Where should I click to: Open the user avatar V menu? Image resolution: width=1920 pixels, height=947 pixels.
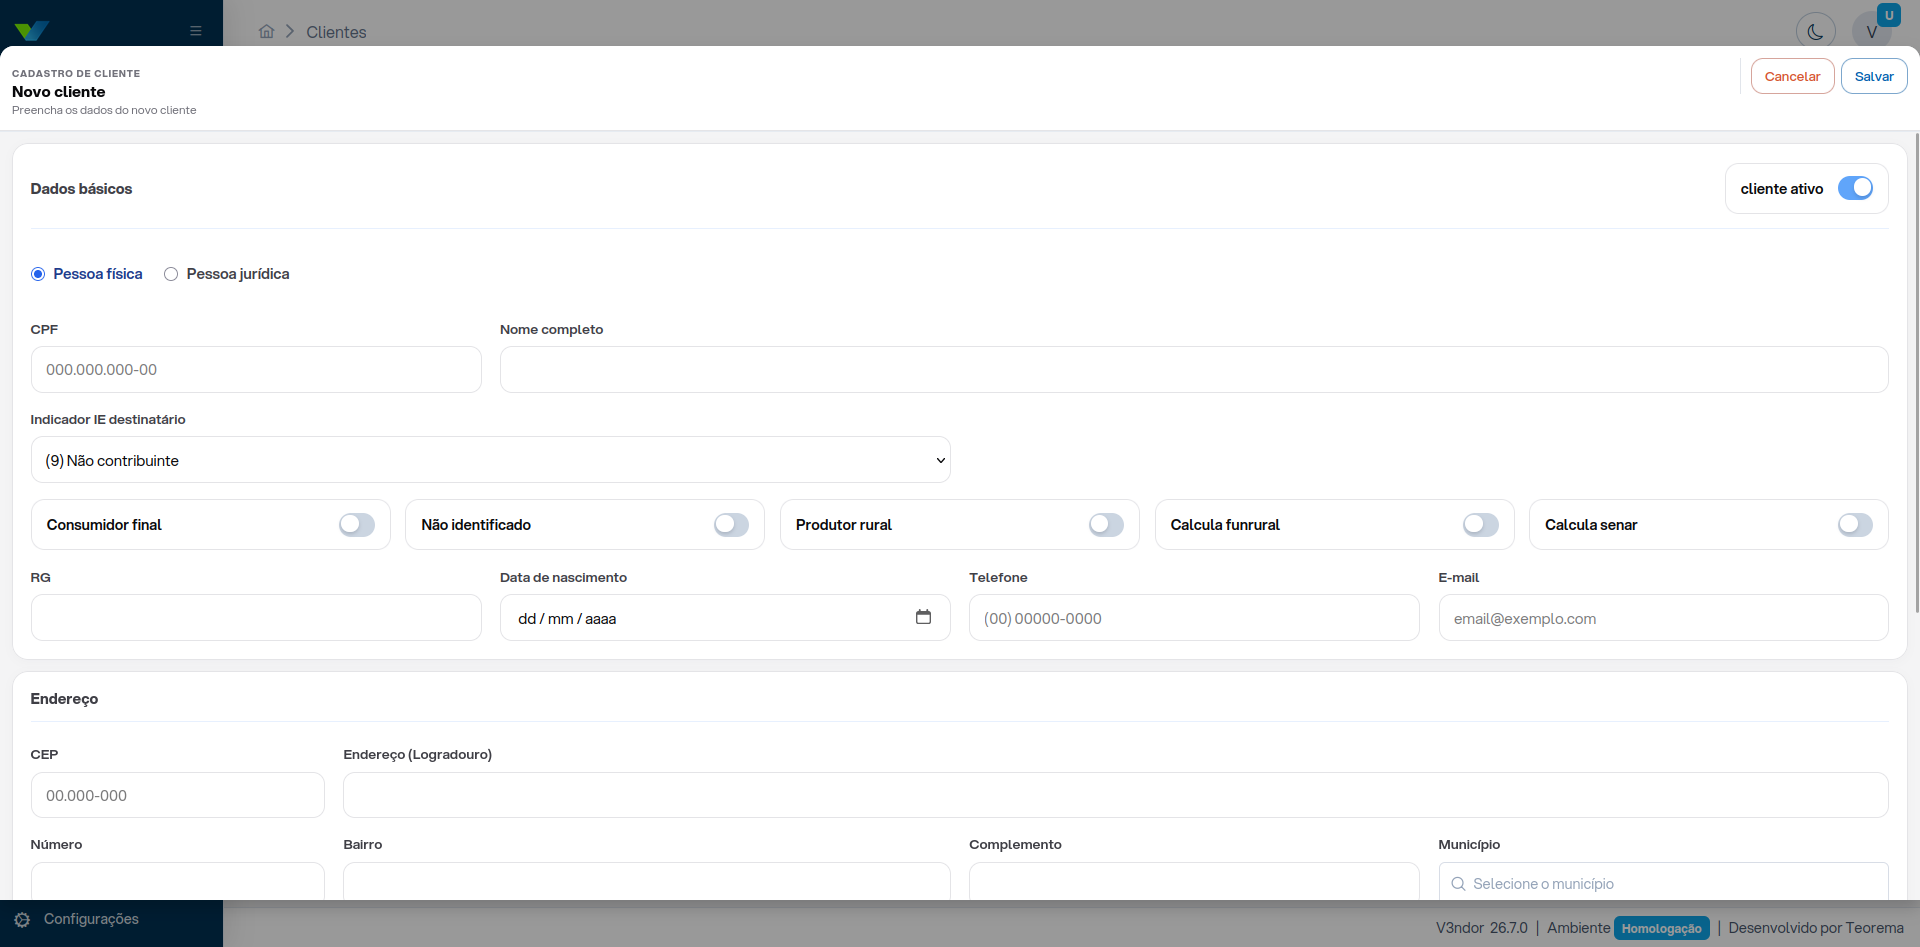click(x=1872, y=32)
